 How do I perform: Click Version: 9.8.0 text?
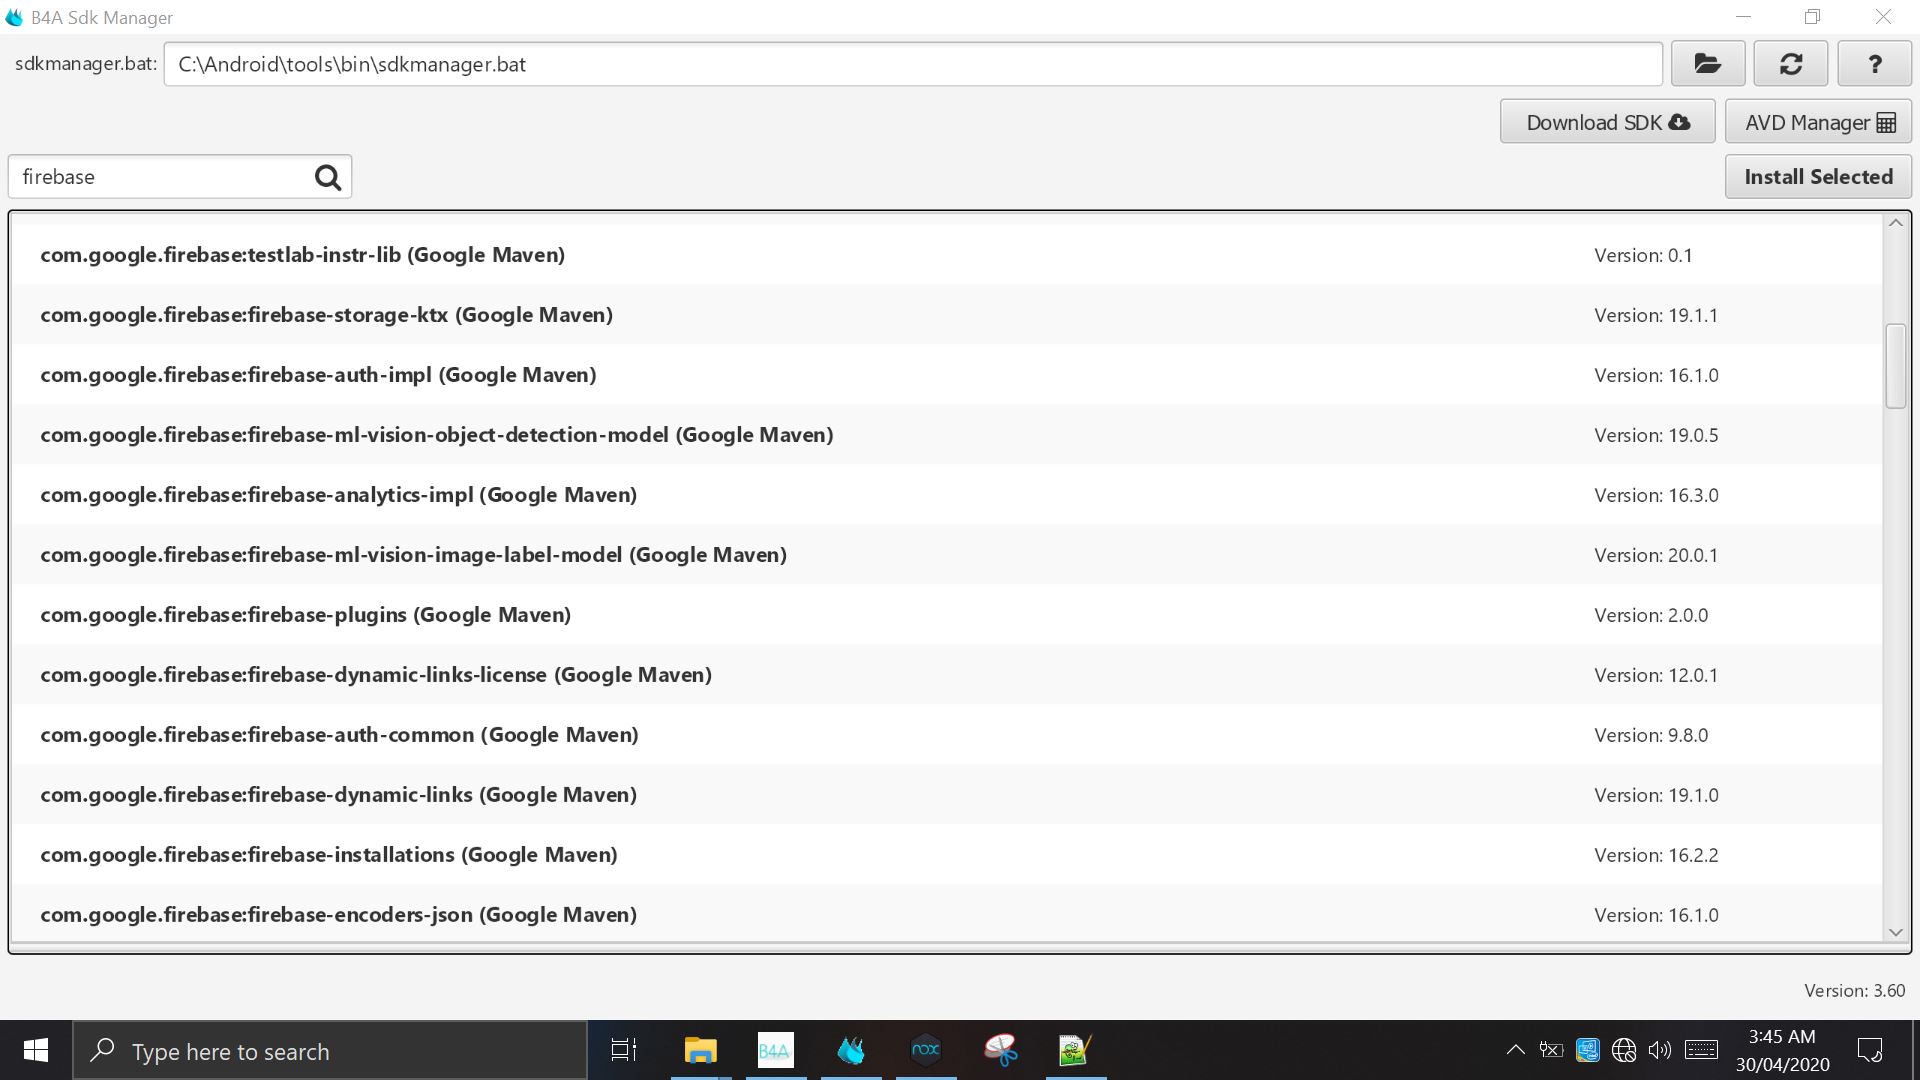point(1651,735)
